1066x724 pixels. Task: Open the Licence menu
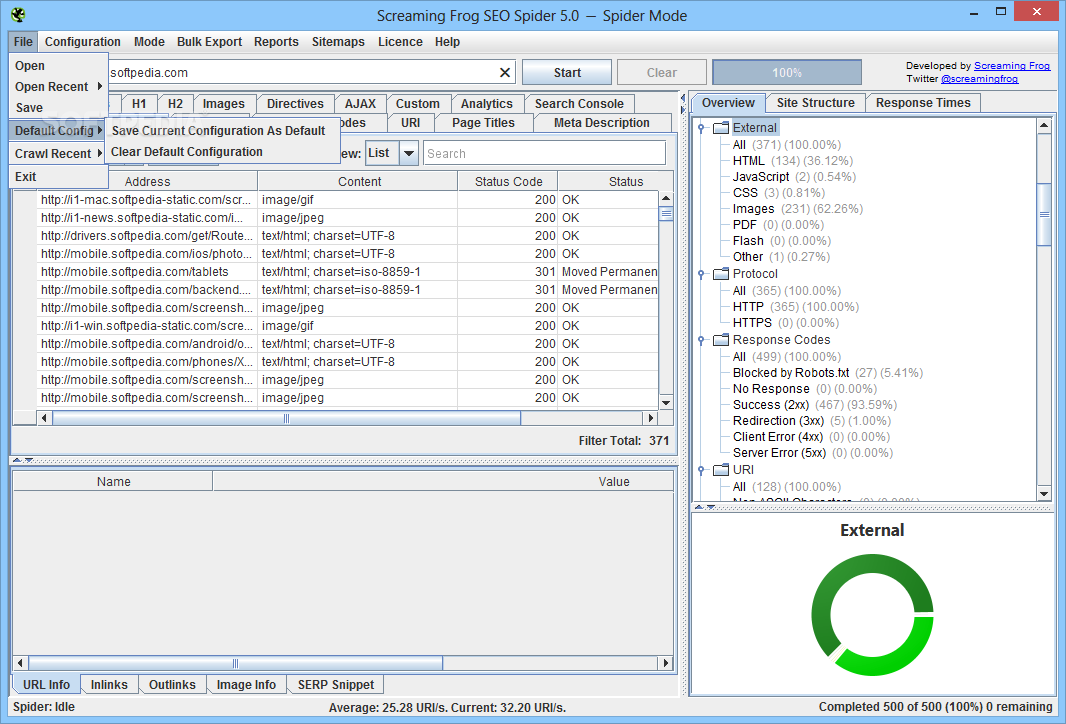point(400,41)
